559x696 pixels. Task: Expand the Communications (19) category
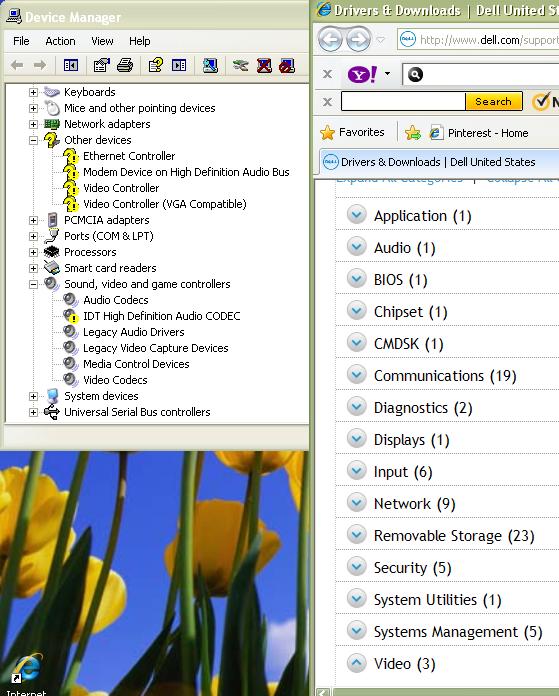(x=357, y=375)
